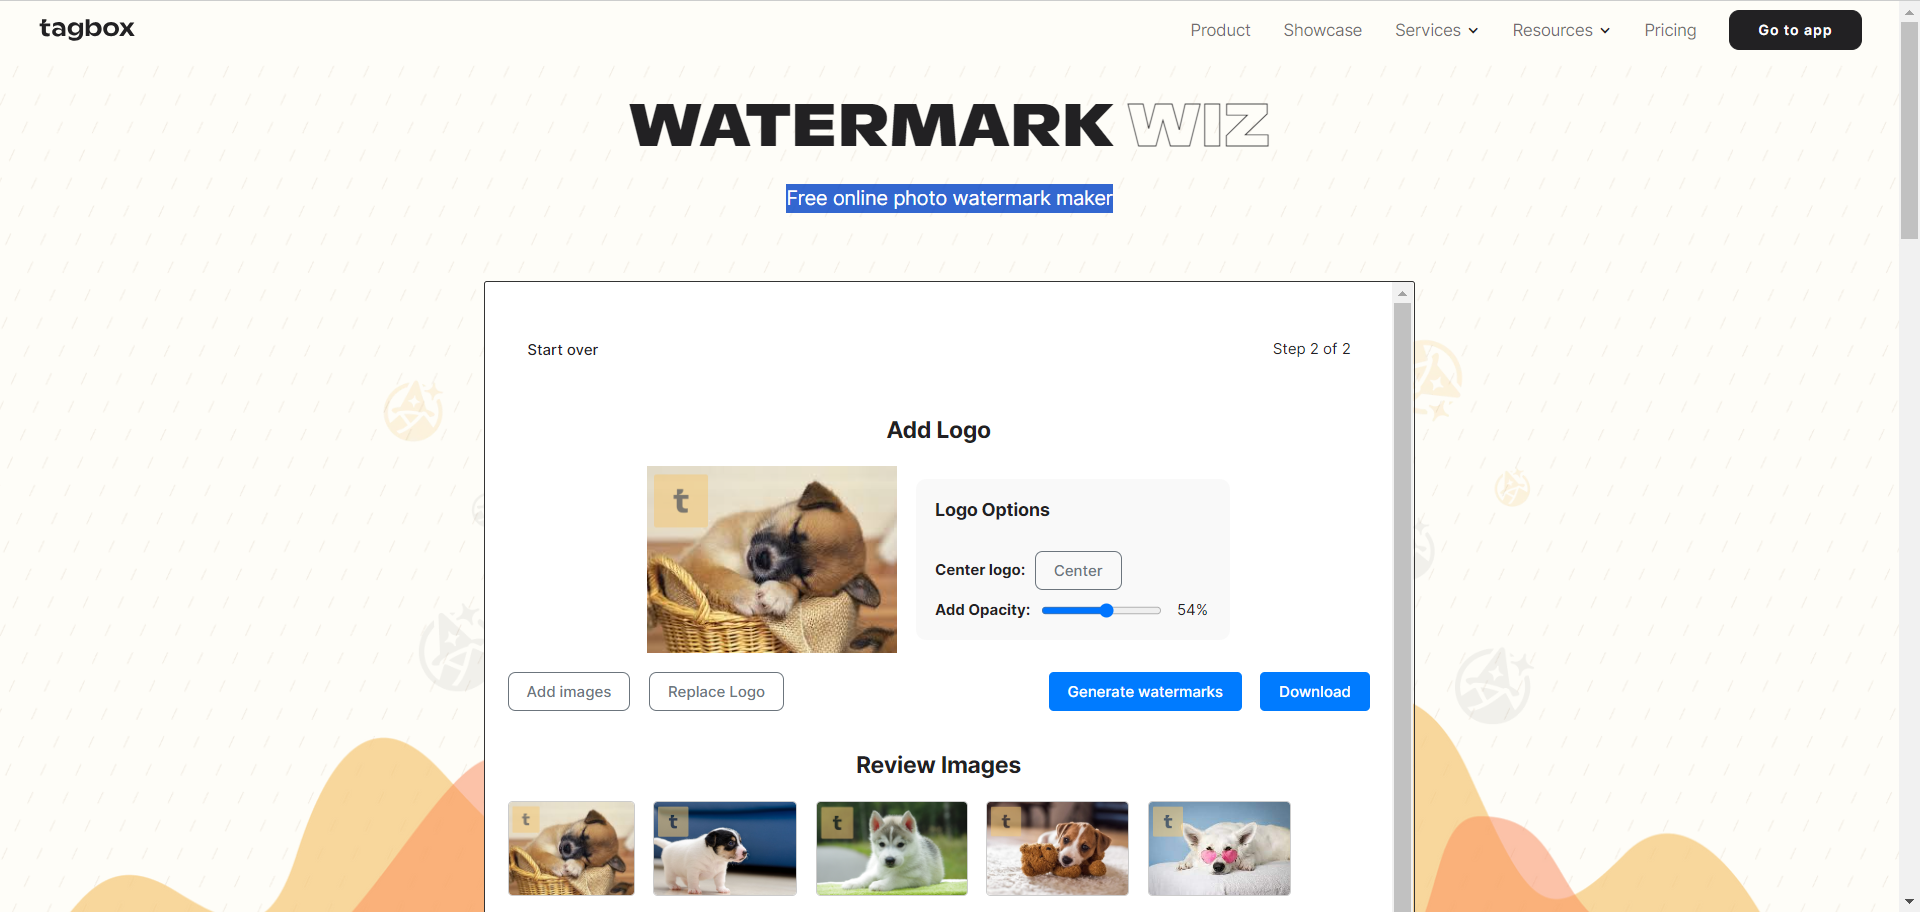Download the watermarked images
Screen dimensions: 1920x912
(x=1315, y=692)
